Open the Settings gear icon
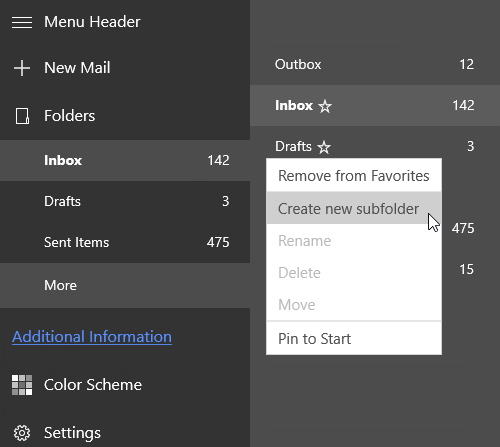The width and height of the screenshot is (500, 447). (22, 433)
